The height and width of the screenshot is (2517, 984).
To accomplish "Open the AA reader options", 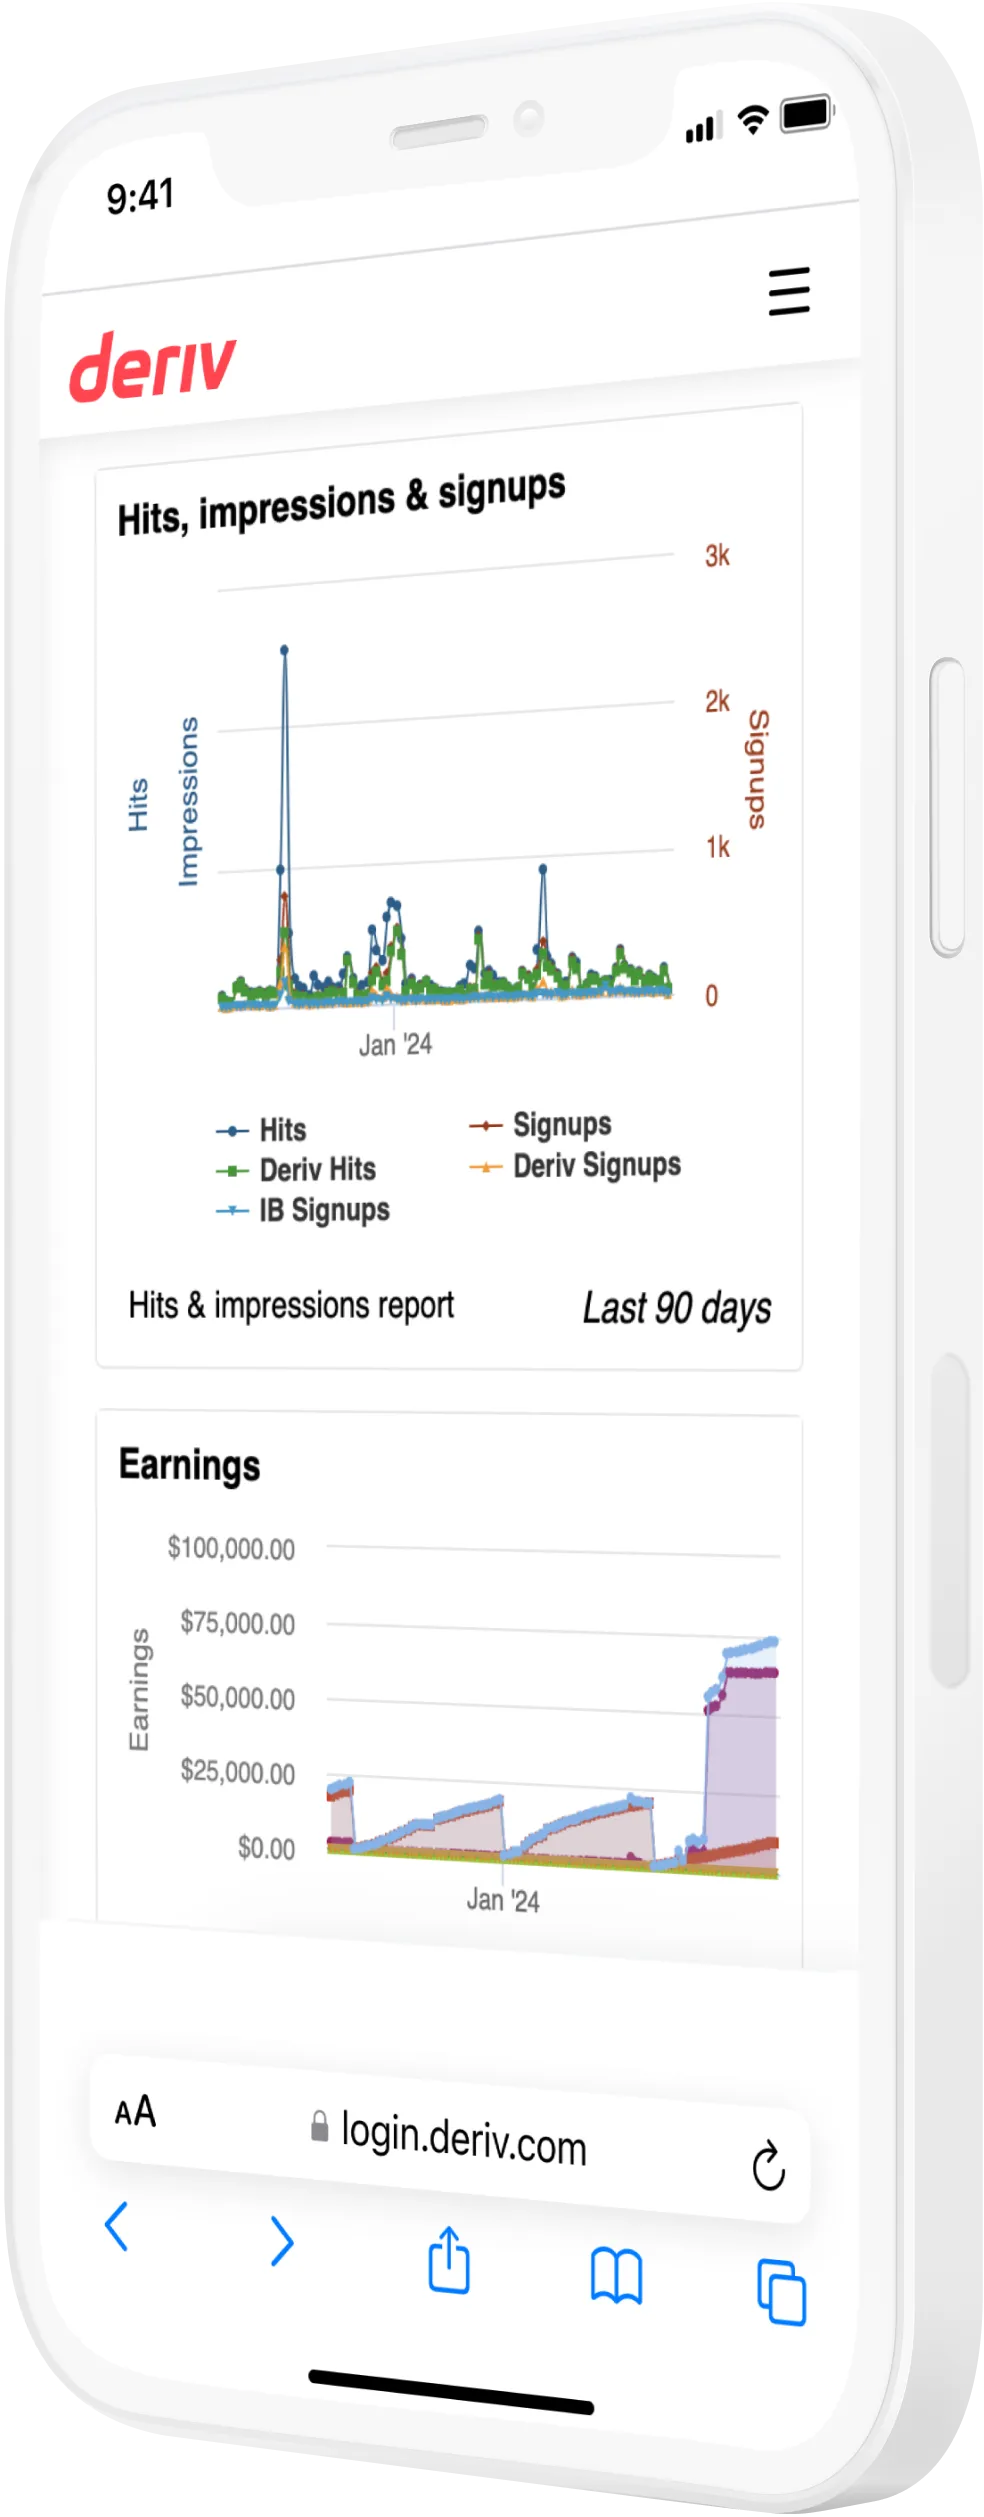I will (135, 2113).
